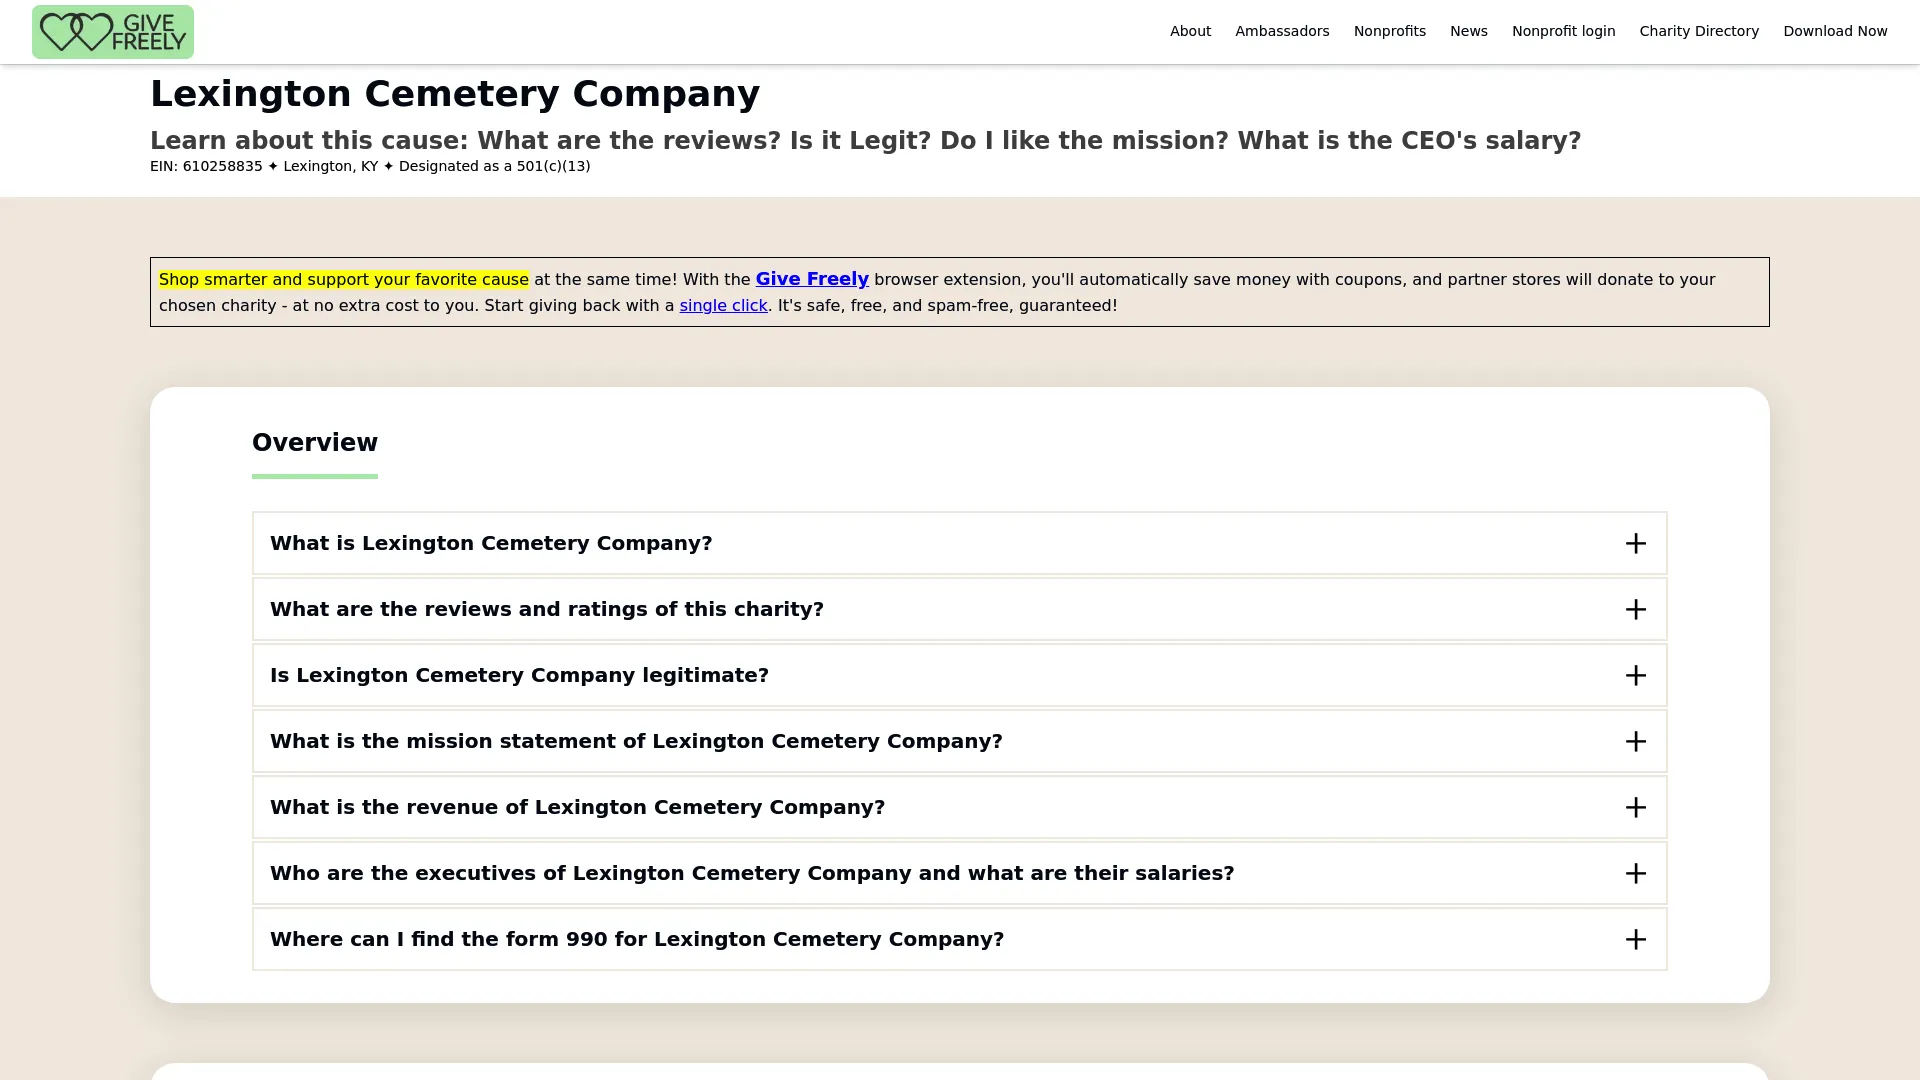Open the Nonprofits menu item

coord(1390,31)
